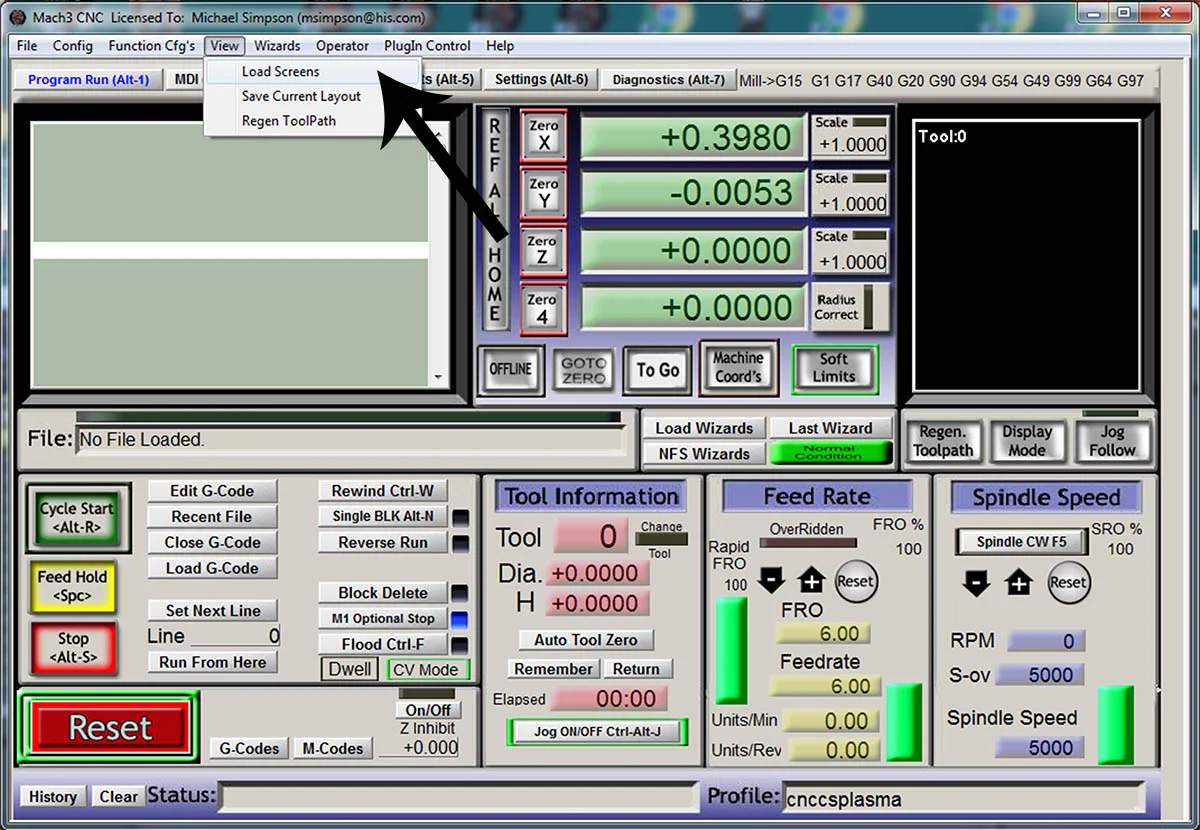The image size is (1200, 830).
Task: Toggle Block Delete
Action: pos(383,593)
